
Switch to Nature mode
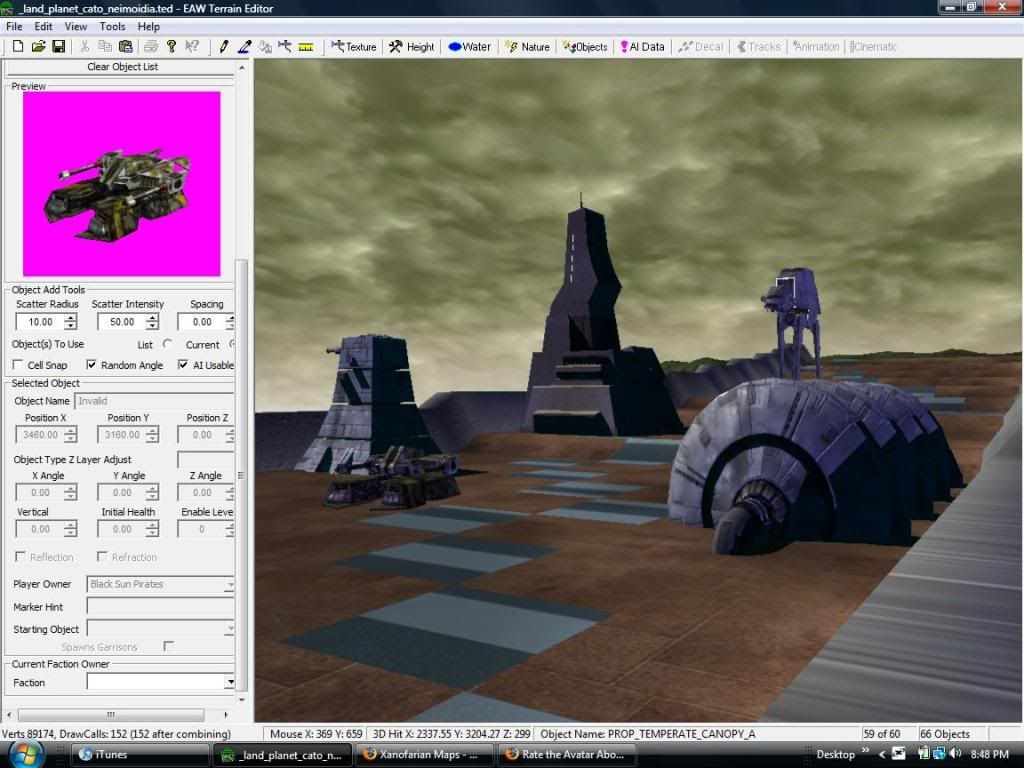528,46
